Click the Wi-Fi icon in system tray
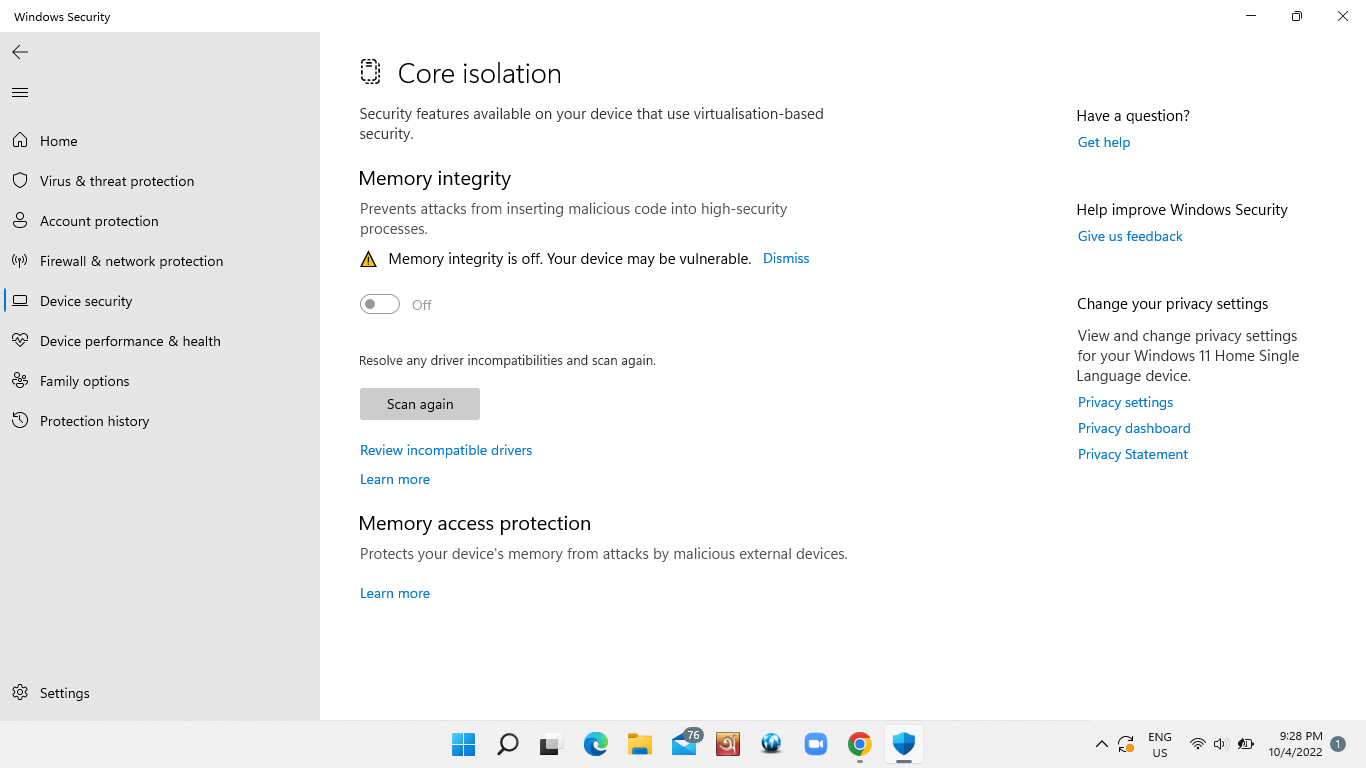This screenshot has width=1366, height=768. pyautogui.click(x=1197, y=744)
